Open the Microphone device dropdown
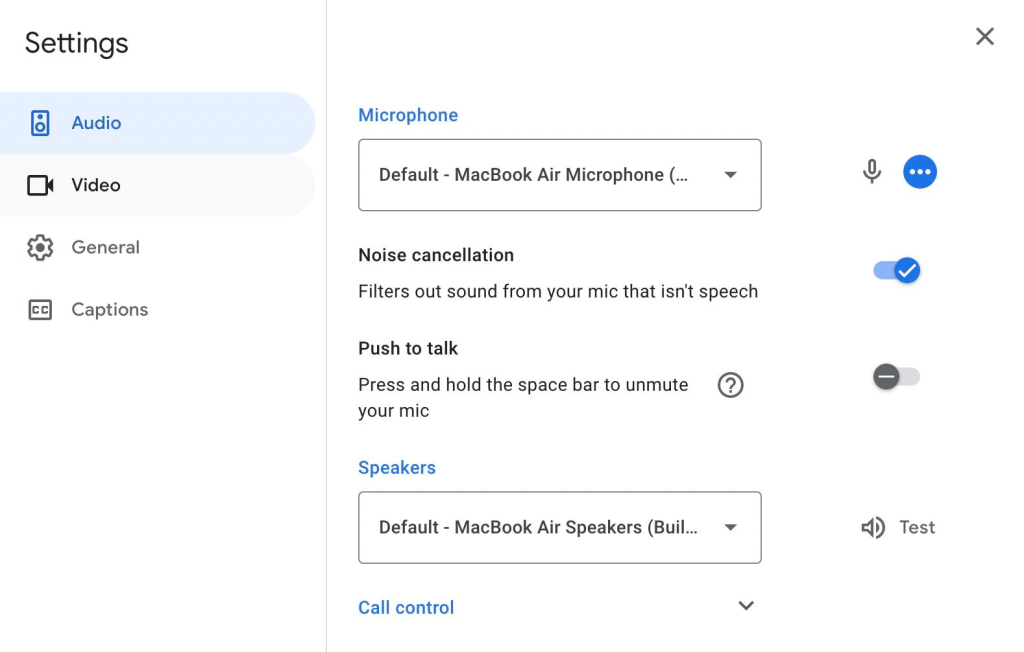The width and height of the screenshot is (1024, 652). click(559, 175)
